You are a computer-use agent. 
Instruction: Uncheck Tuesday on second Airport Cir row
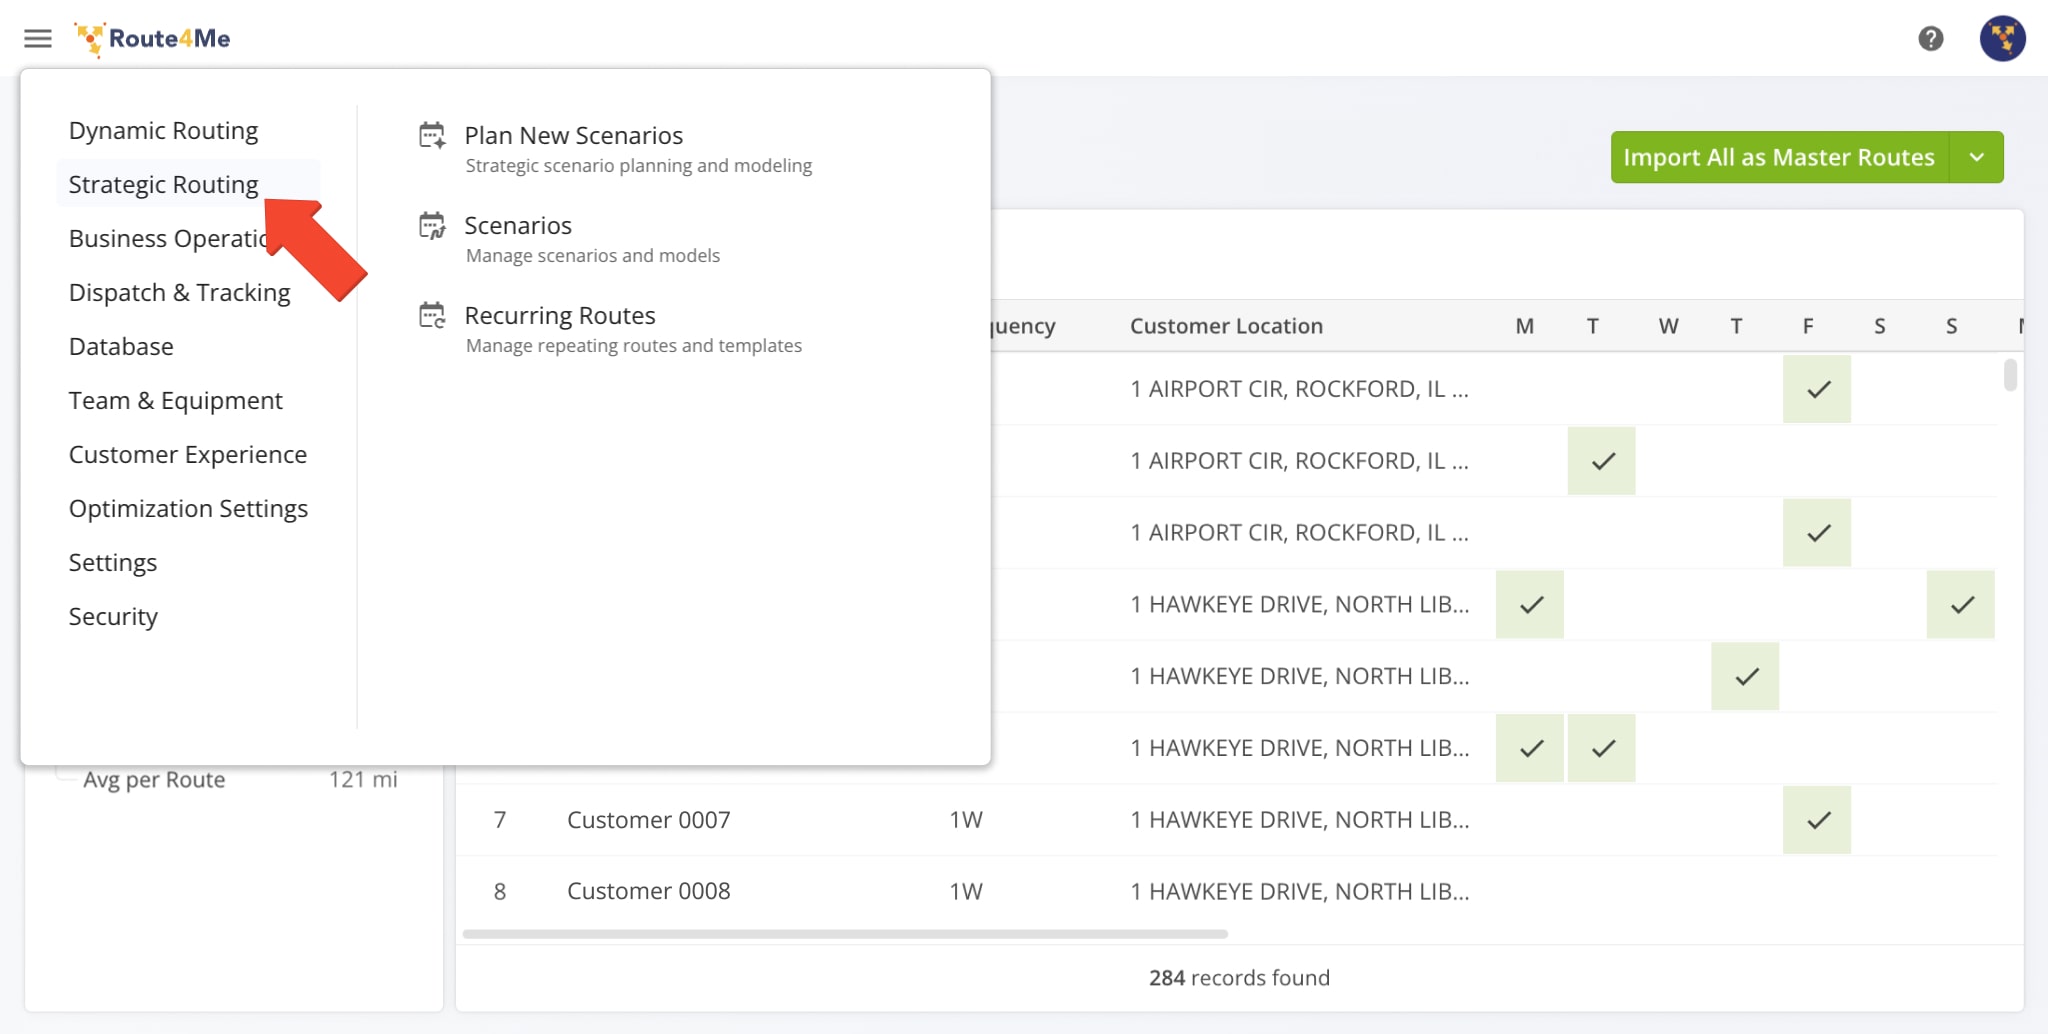click(x=1601, y=461)
